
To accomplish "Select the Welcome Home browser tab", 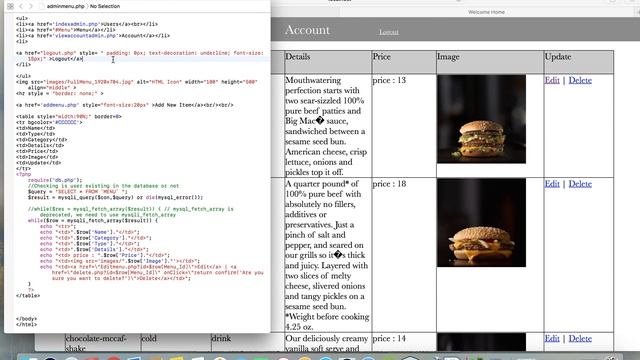I will click(x=486, y=12).
